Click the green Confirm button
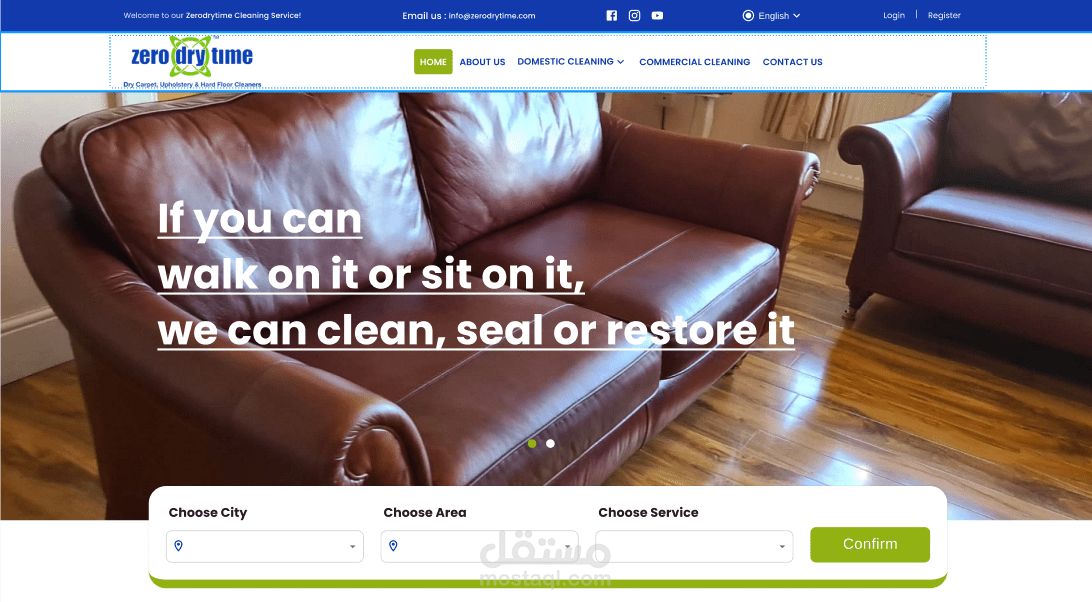The height and width of the screenshot is (602, 1092). pos(870,544)
